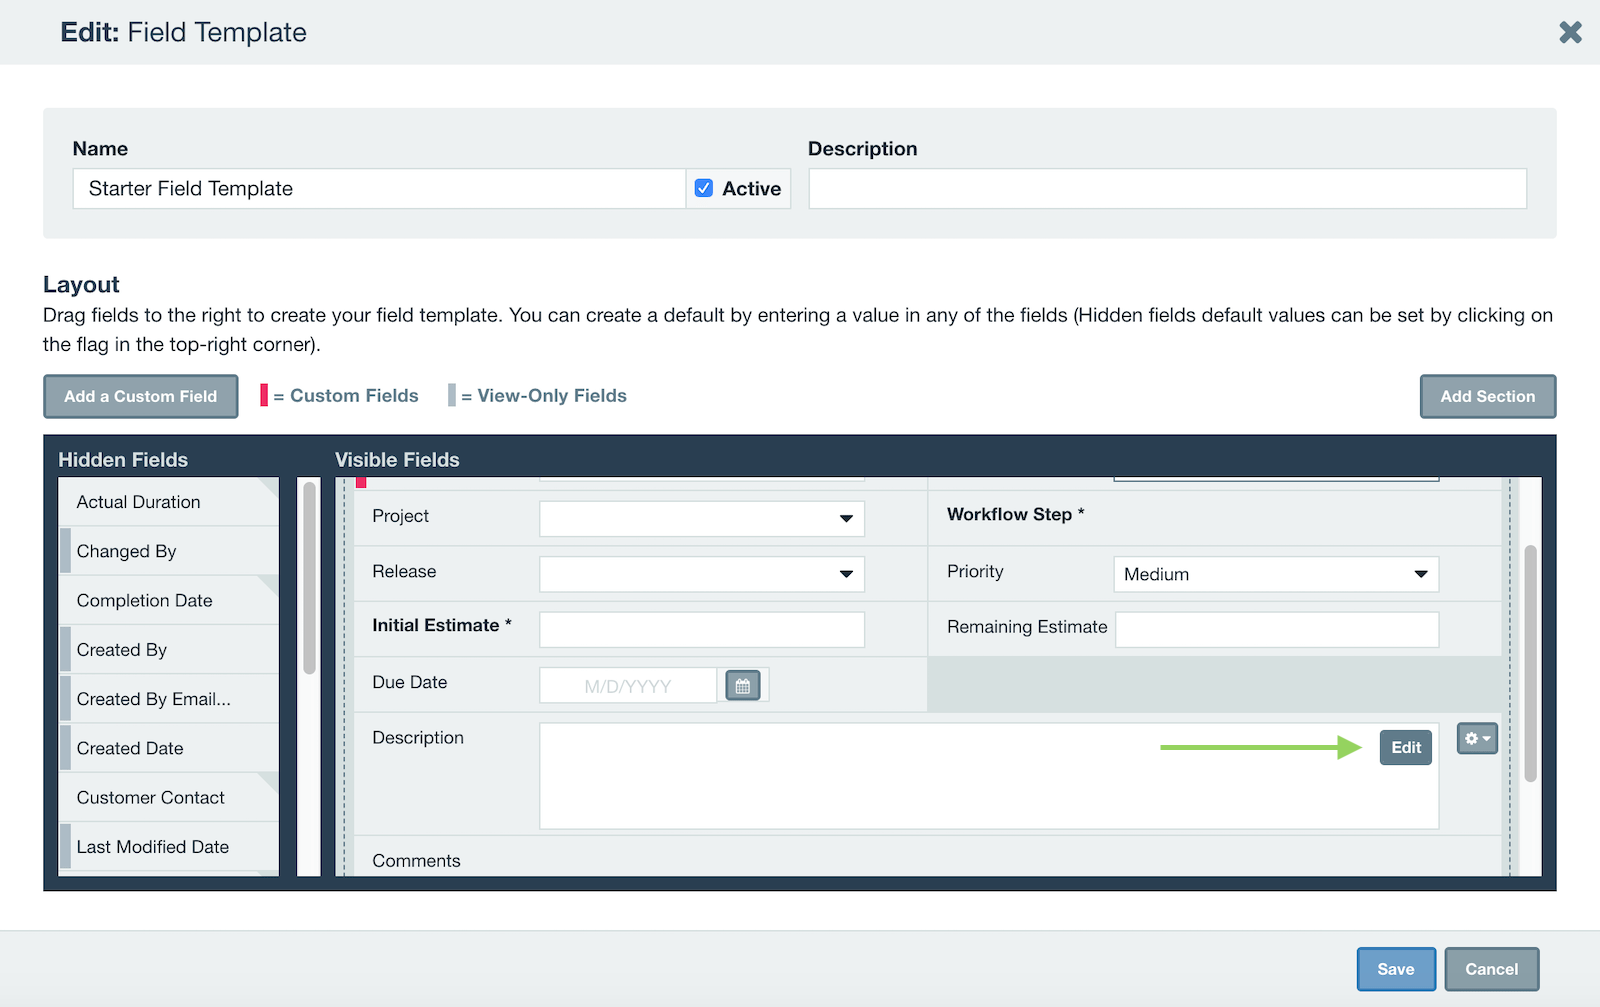Toggle the Active checkbox
1600x1007 pixels.
pos(704,188)
